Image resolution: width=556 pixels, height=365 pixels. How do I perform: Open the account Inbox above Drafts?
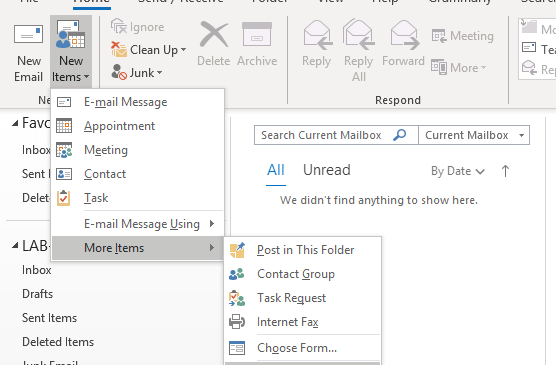37,270
